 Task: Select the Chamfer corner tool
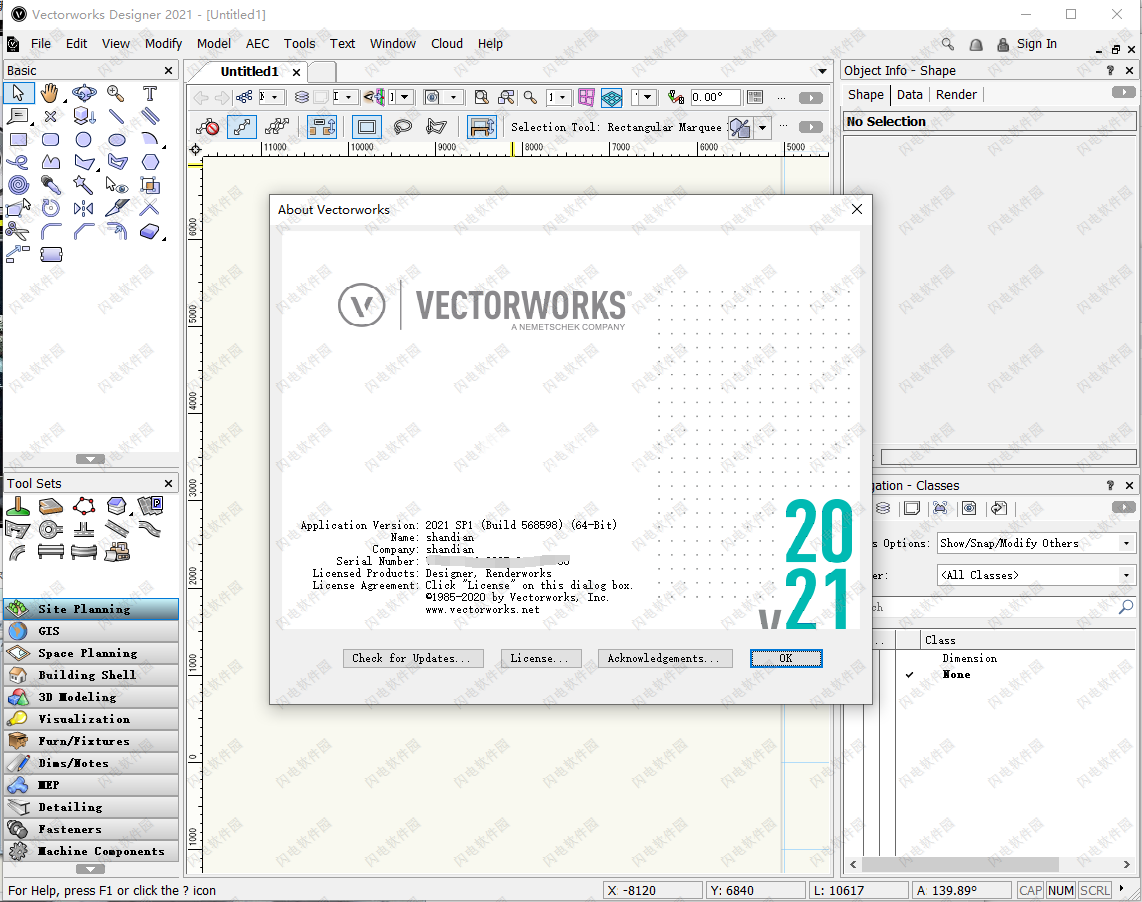(84, 232)
